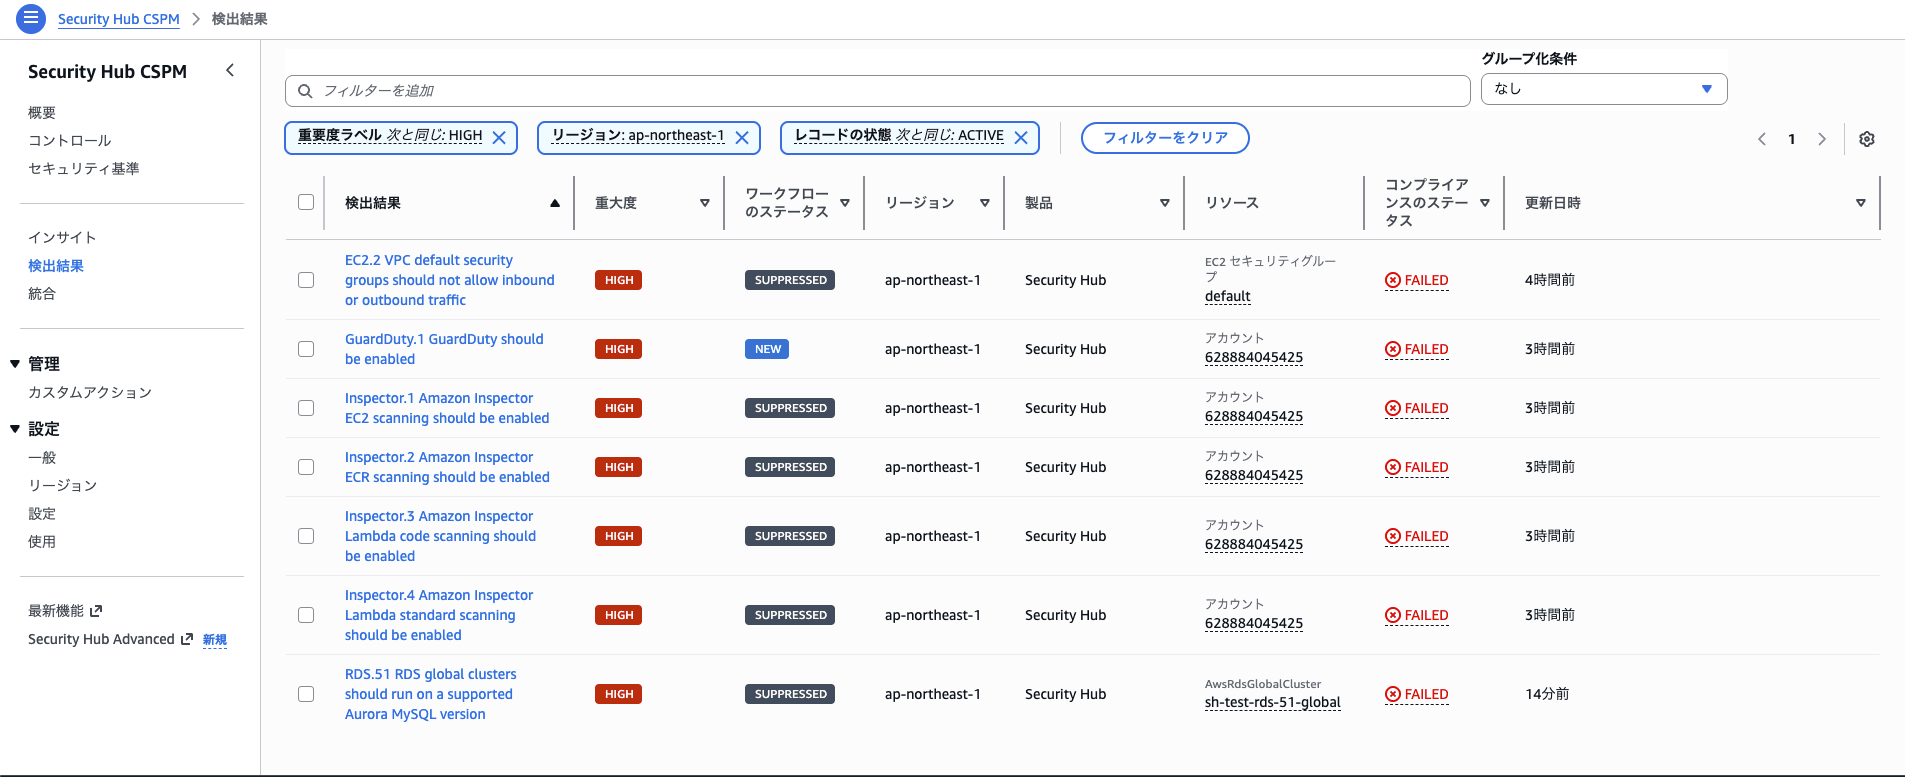Open EC2.2 VPC default security groups finding
This screenshot has width=1905, height=777.
coord(450,280)
